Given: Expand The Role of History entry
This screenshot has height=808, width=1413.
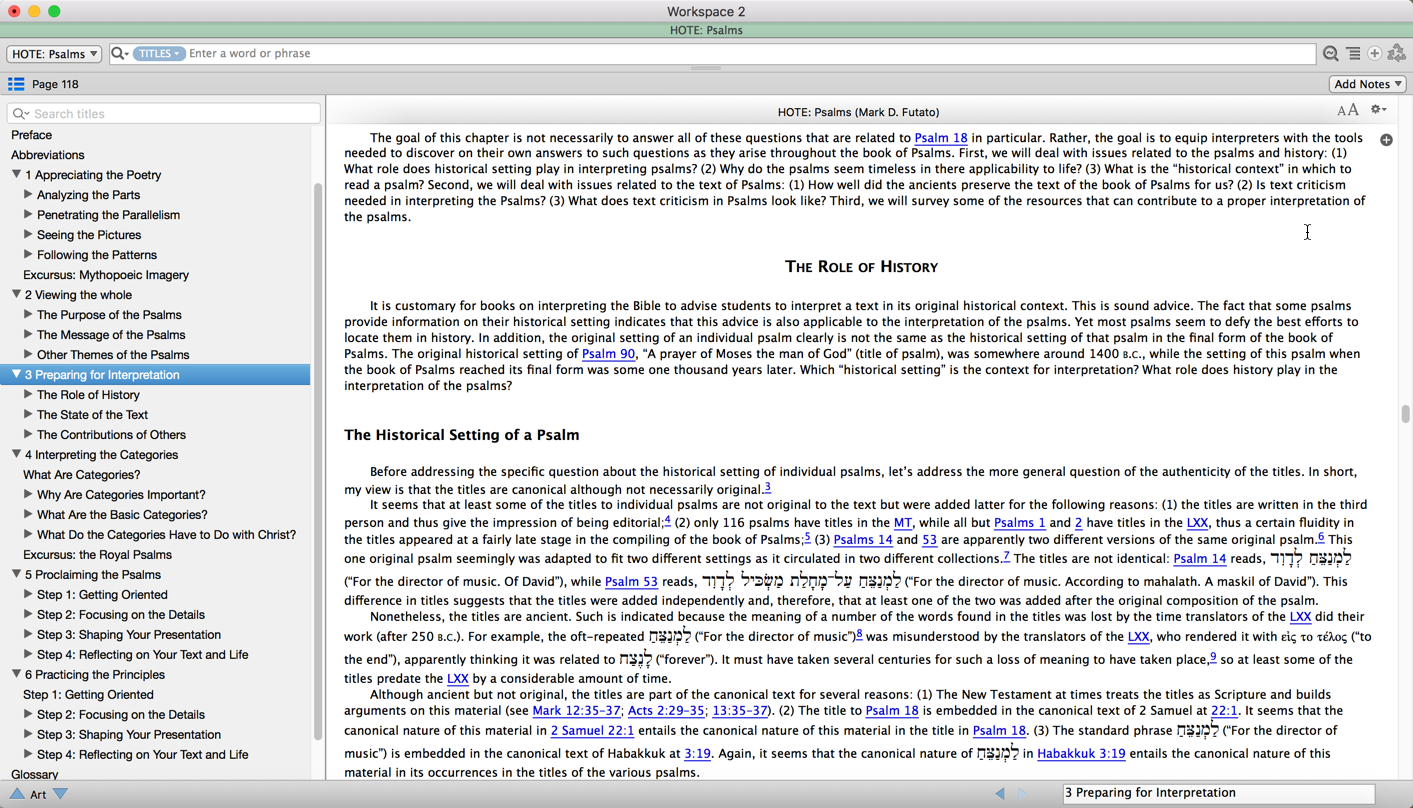Looking at the screenshot, I should pos(28,395).
